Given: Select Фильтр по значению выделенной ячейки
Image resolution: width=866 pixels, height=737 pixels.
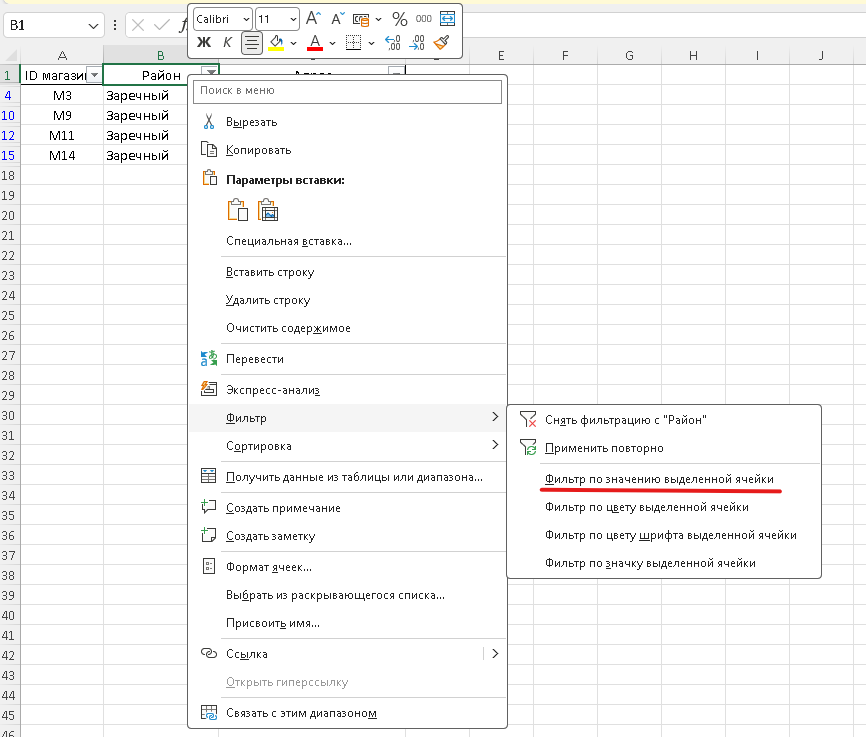Looking at the screenshot, I should (x=659, y=479).
